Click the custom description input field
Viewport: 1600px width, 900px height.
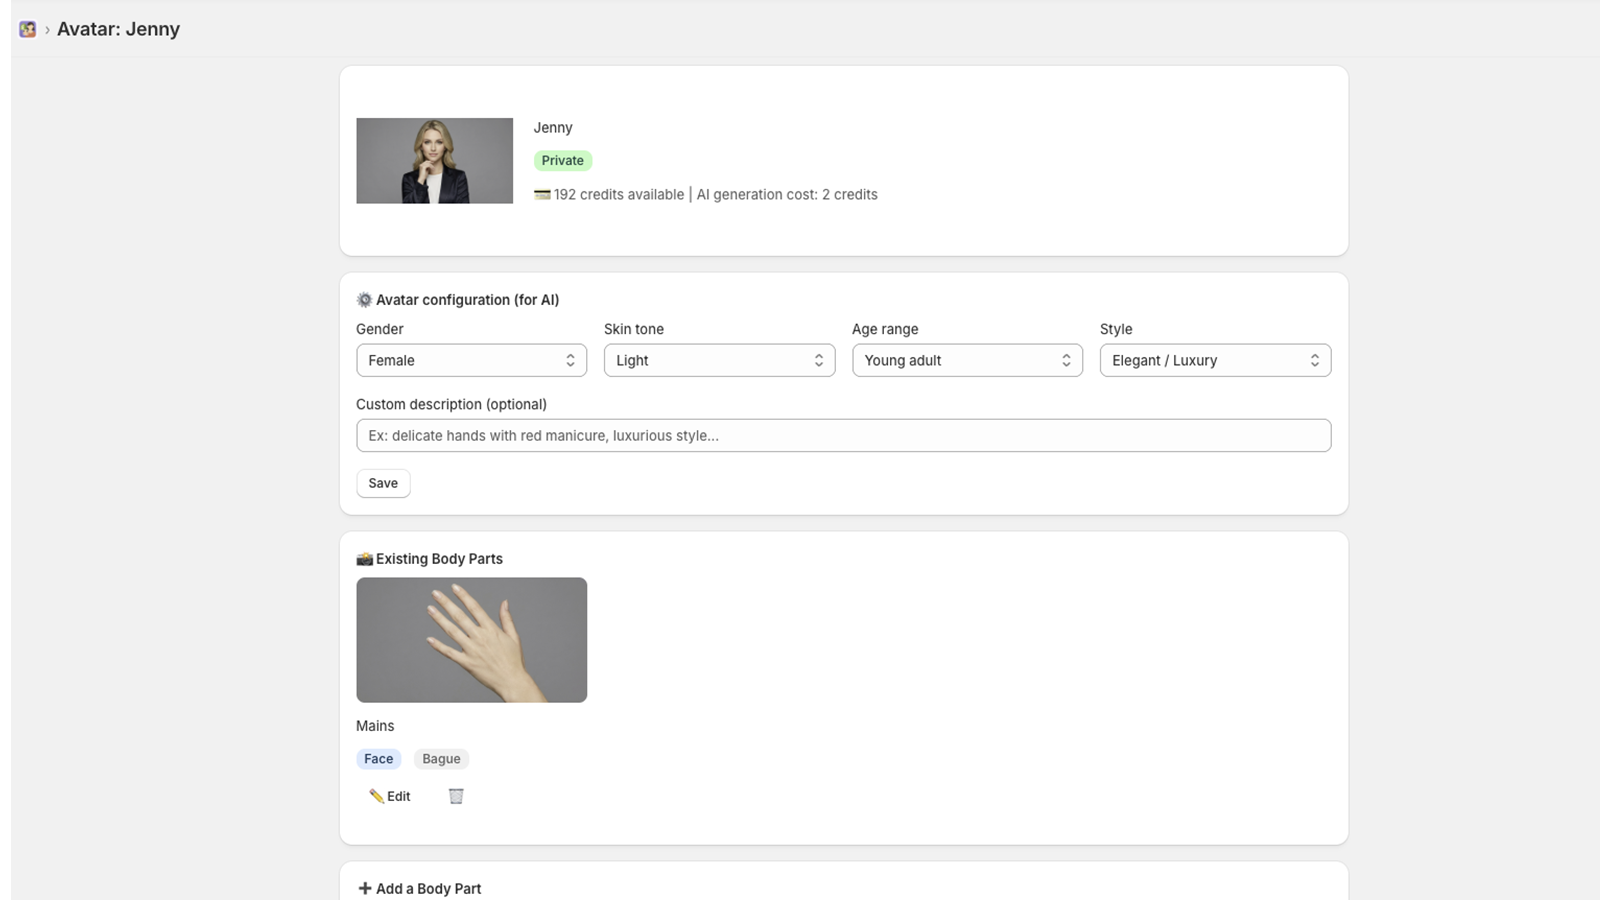[843, 435]
